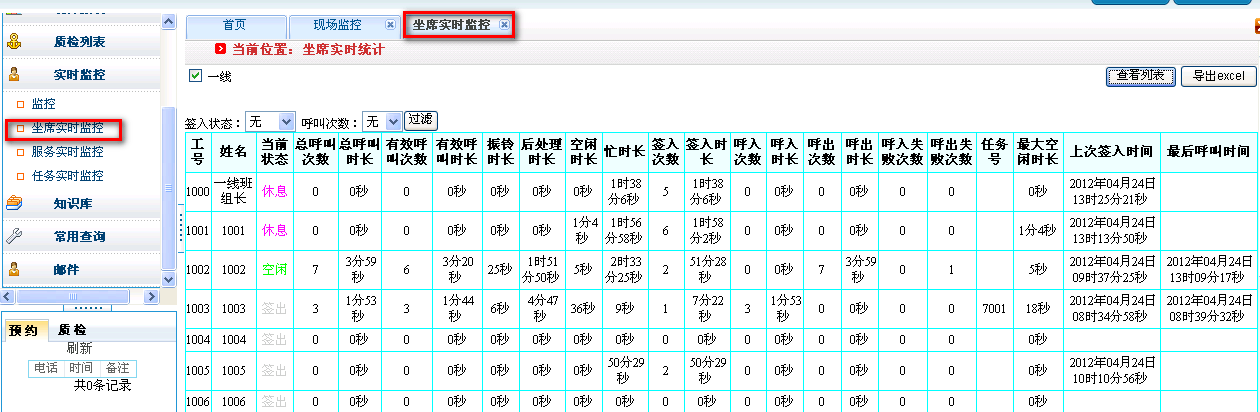Click the 邮件 person icon
Screen dimensions: 1260x412
(14, 269)
